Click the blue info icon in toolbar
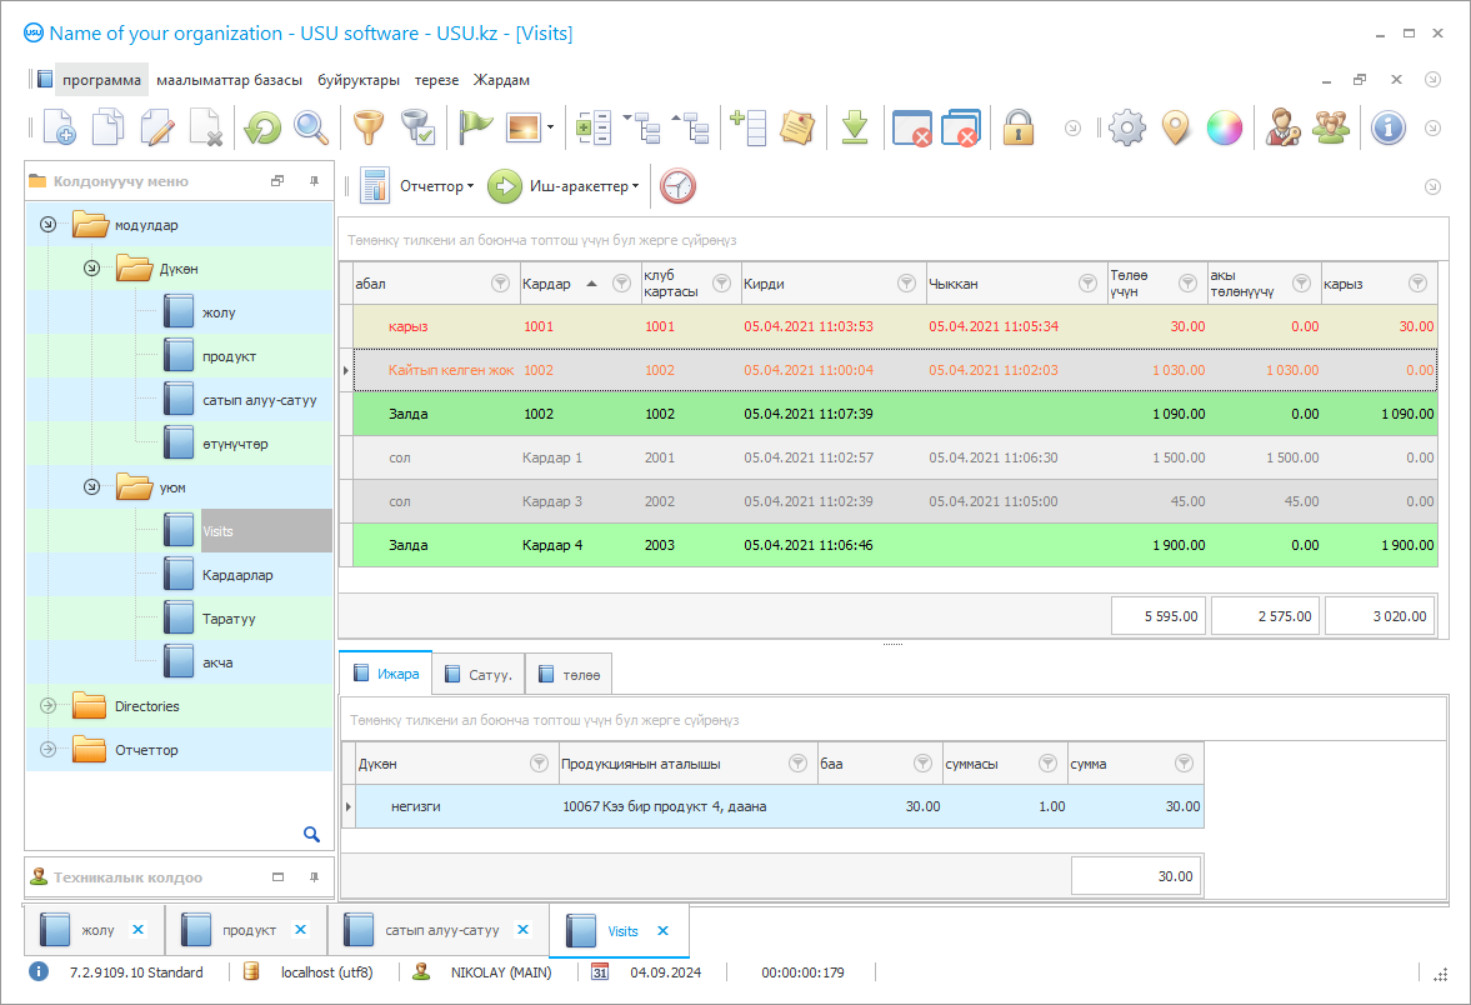Image resolution: width=1471 pixels, height=1005 pixels. pos(1388,128)
